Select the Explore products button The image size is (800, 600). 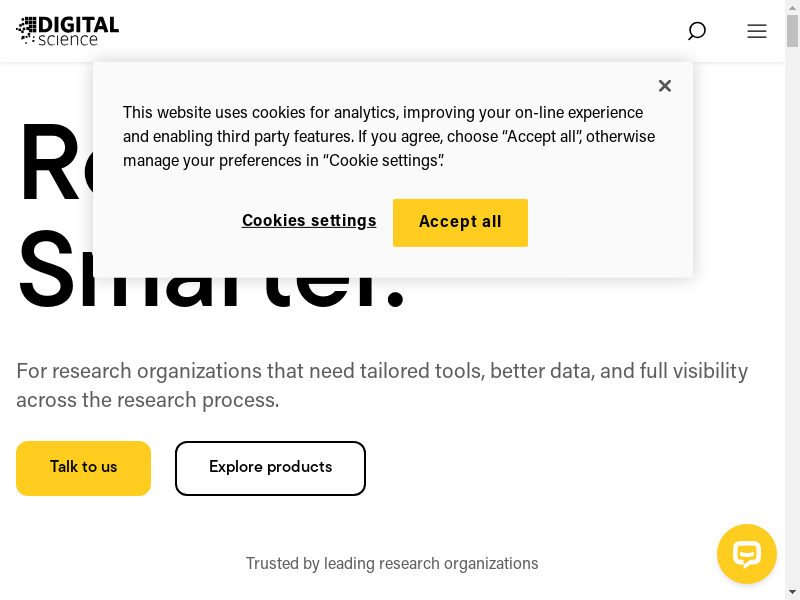tap(270, 468)
